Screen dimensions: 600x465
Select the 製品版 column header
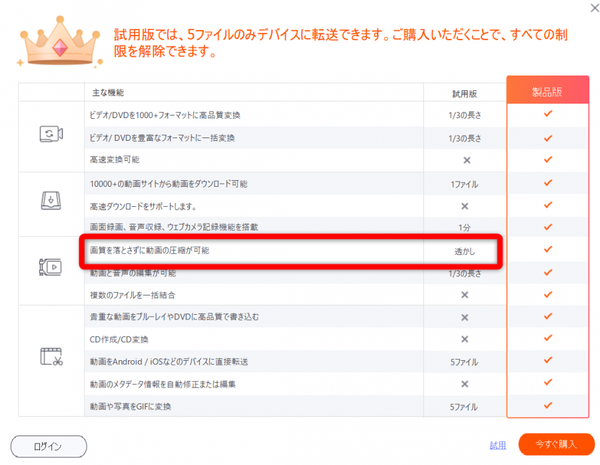pyautogui.click(x=548, y=92)
